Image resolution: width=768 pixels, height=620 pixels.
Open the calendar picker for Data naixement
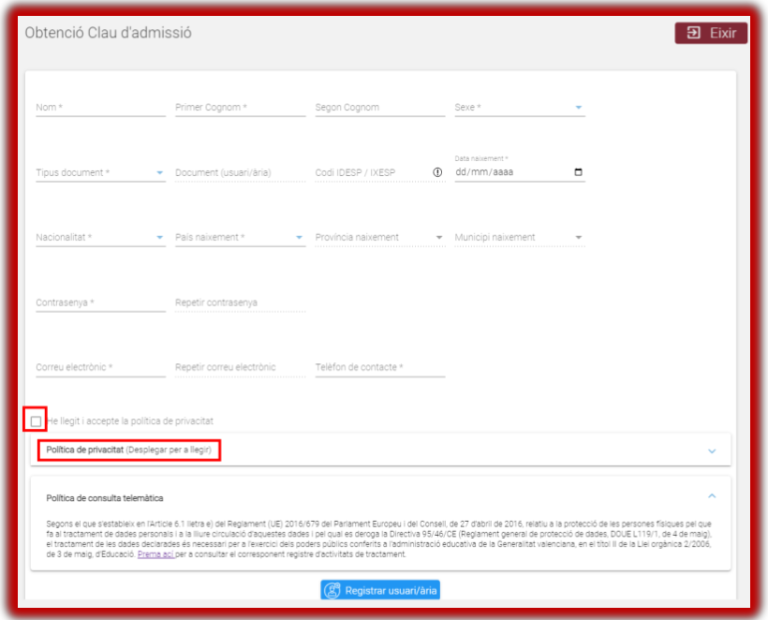(578, 172)
